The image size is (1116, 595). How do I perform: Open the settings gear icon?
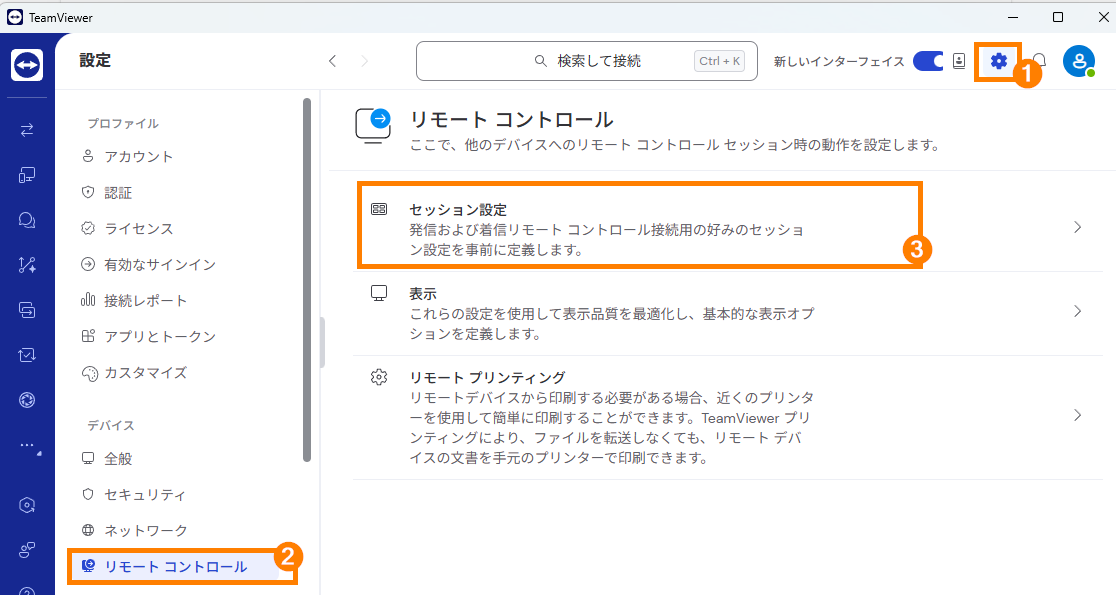[999, 61]
